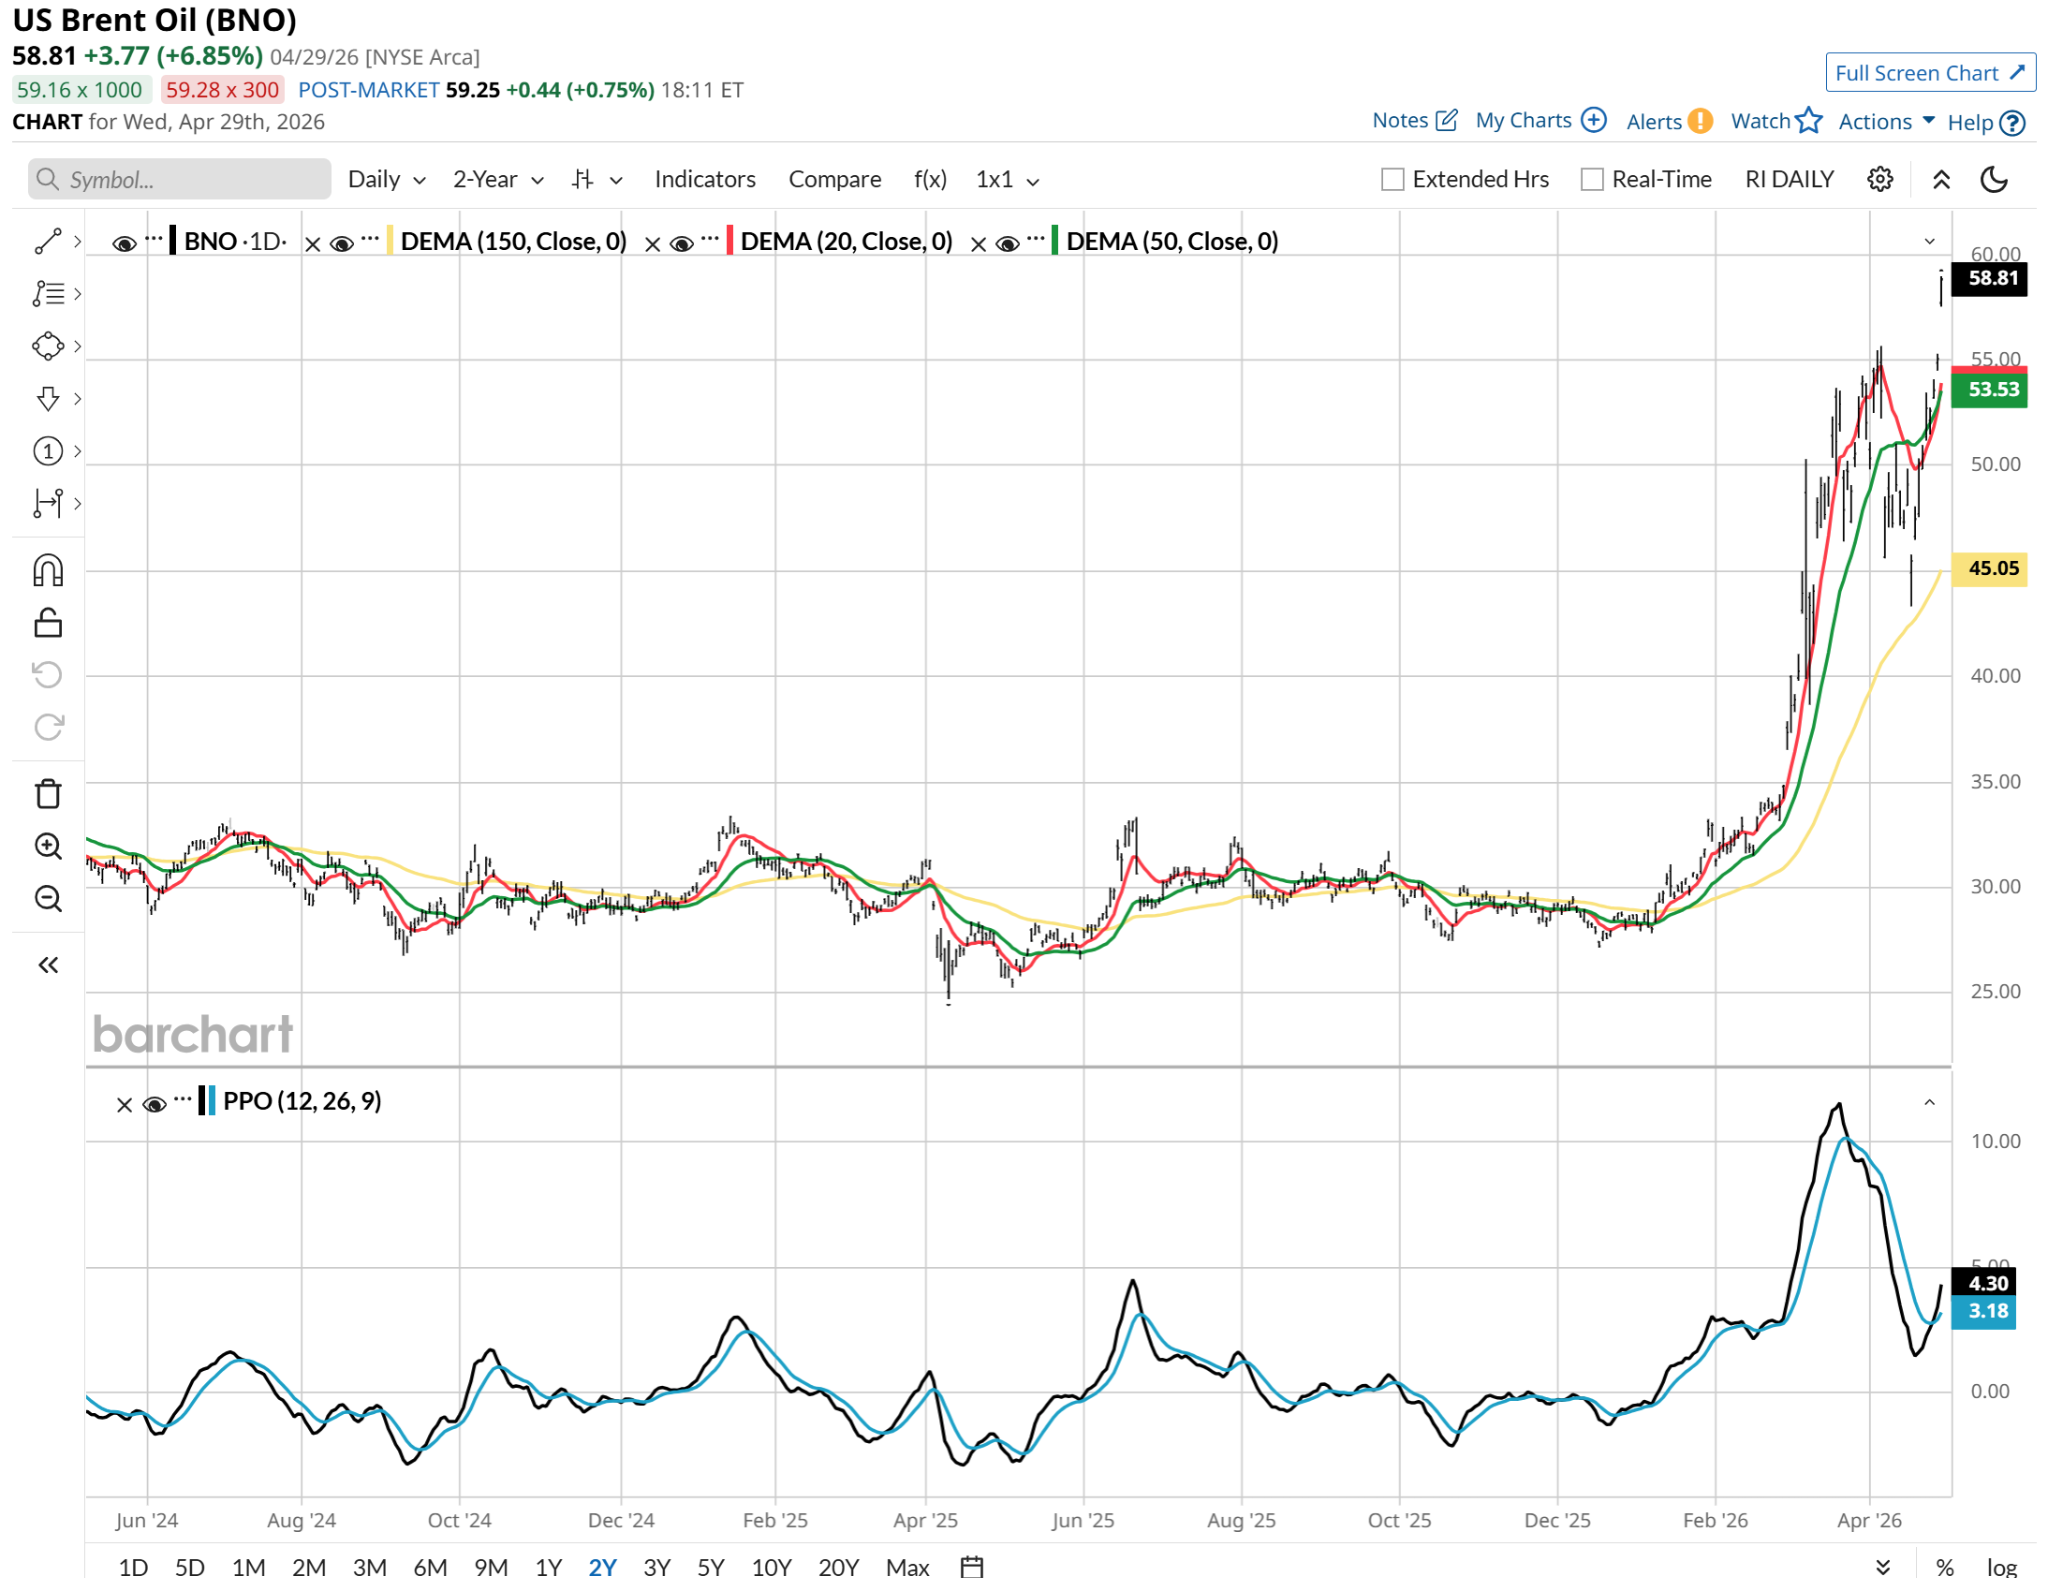2048x1578 pixels.
Task: Click the Full Screen Chart button
Action: (1929, 73)
